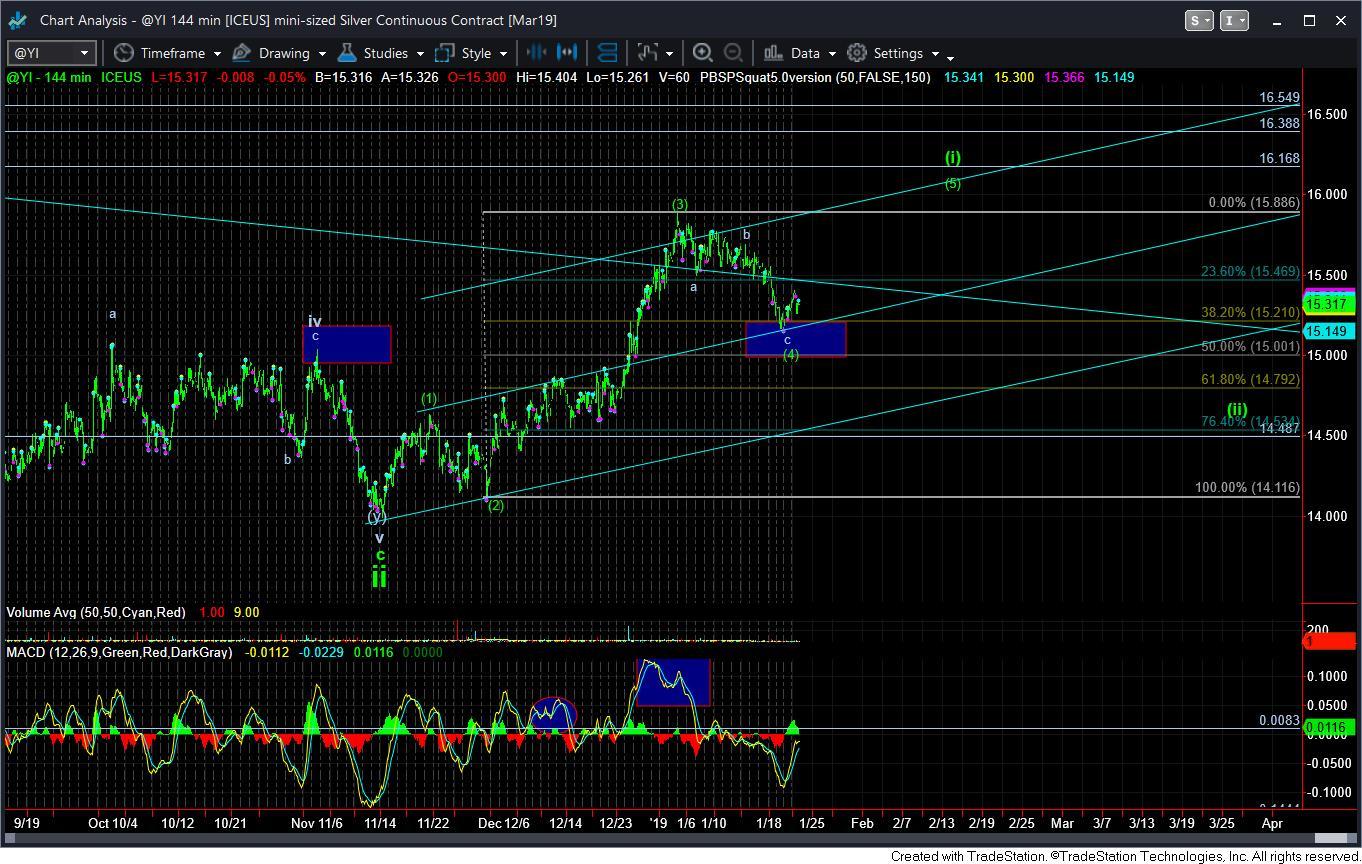The height and width of the screenshot is (864, 1362).
Task: Expand the Settings dropdown arrow
Action: click(x=935, y=54)
